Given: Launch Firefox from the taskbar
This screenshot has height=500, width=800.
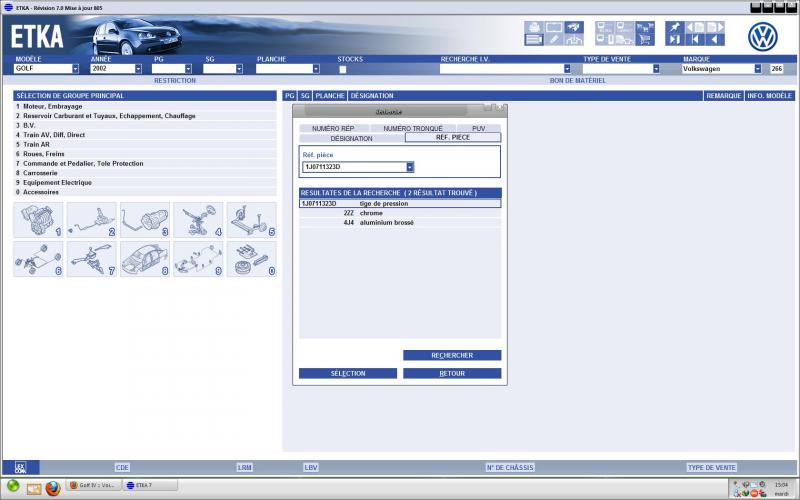Looking at the screenshot, I should pyautogui.click(x=53, y=488).
